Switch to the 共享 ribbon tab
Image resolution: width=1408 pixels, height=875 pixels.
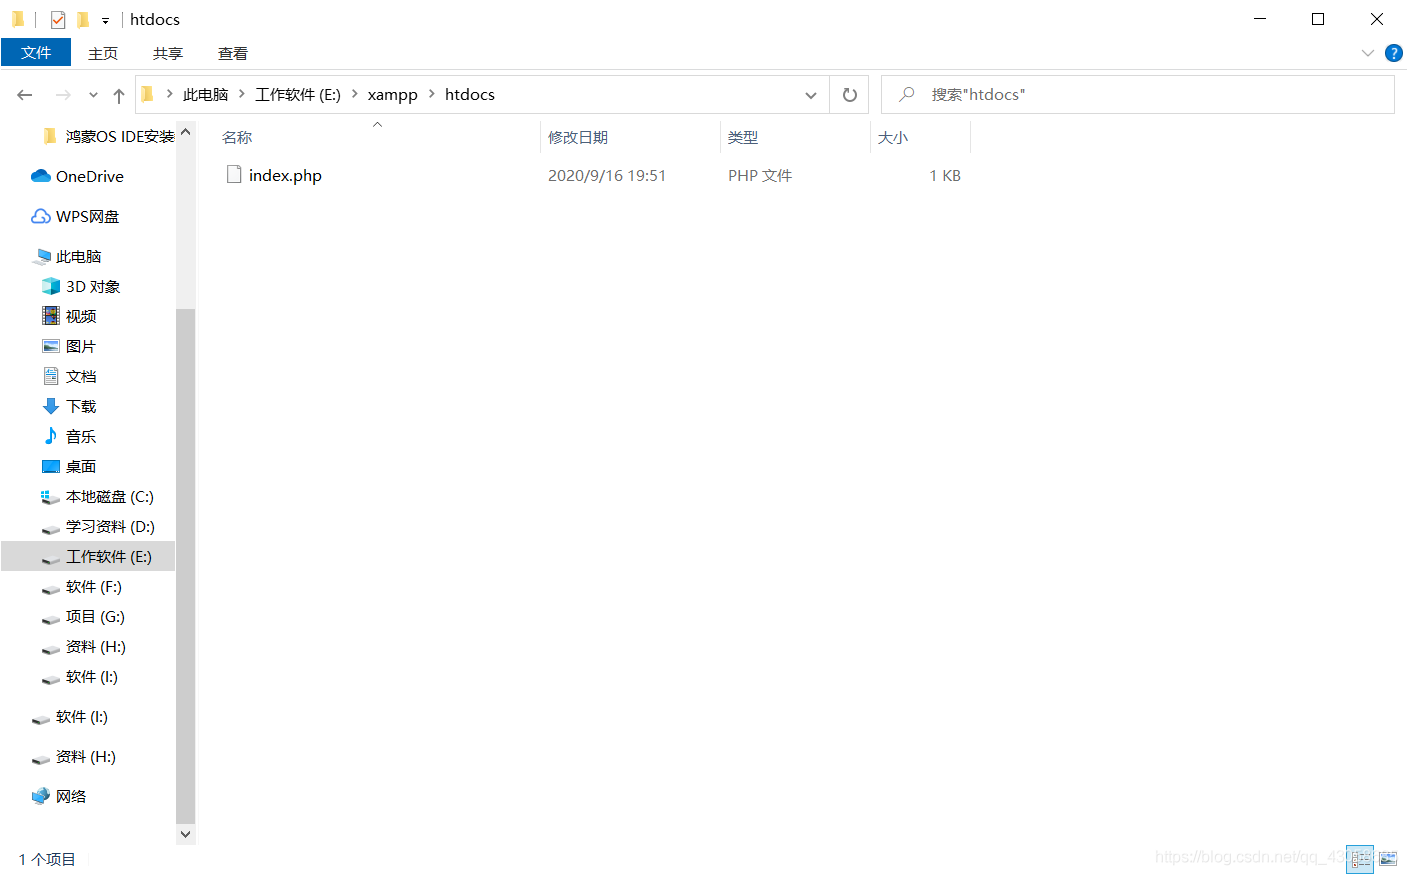(168, 53)
